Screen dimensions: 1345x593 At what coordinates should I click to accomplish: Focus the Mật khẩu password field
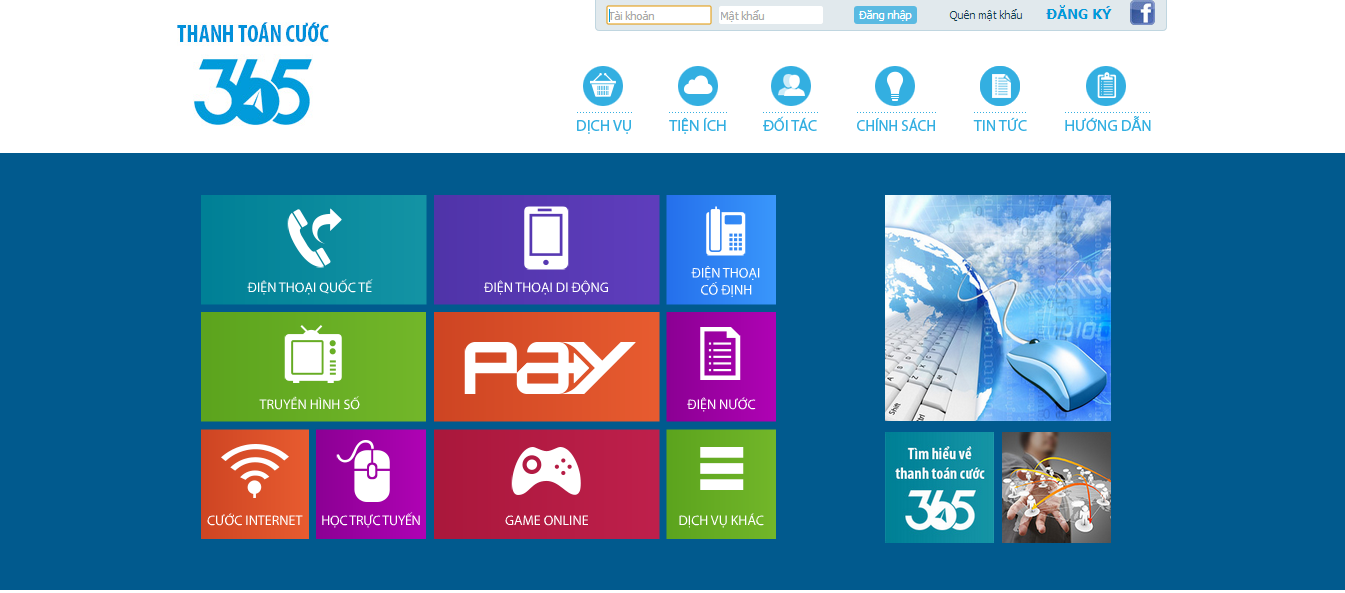[x=771, y=15]
